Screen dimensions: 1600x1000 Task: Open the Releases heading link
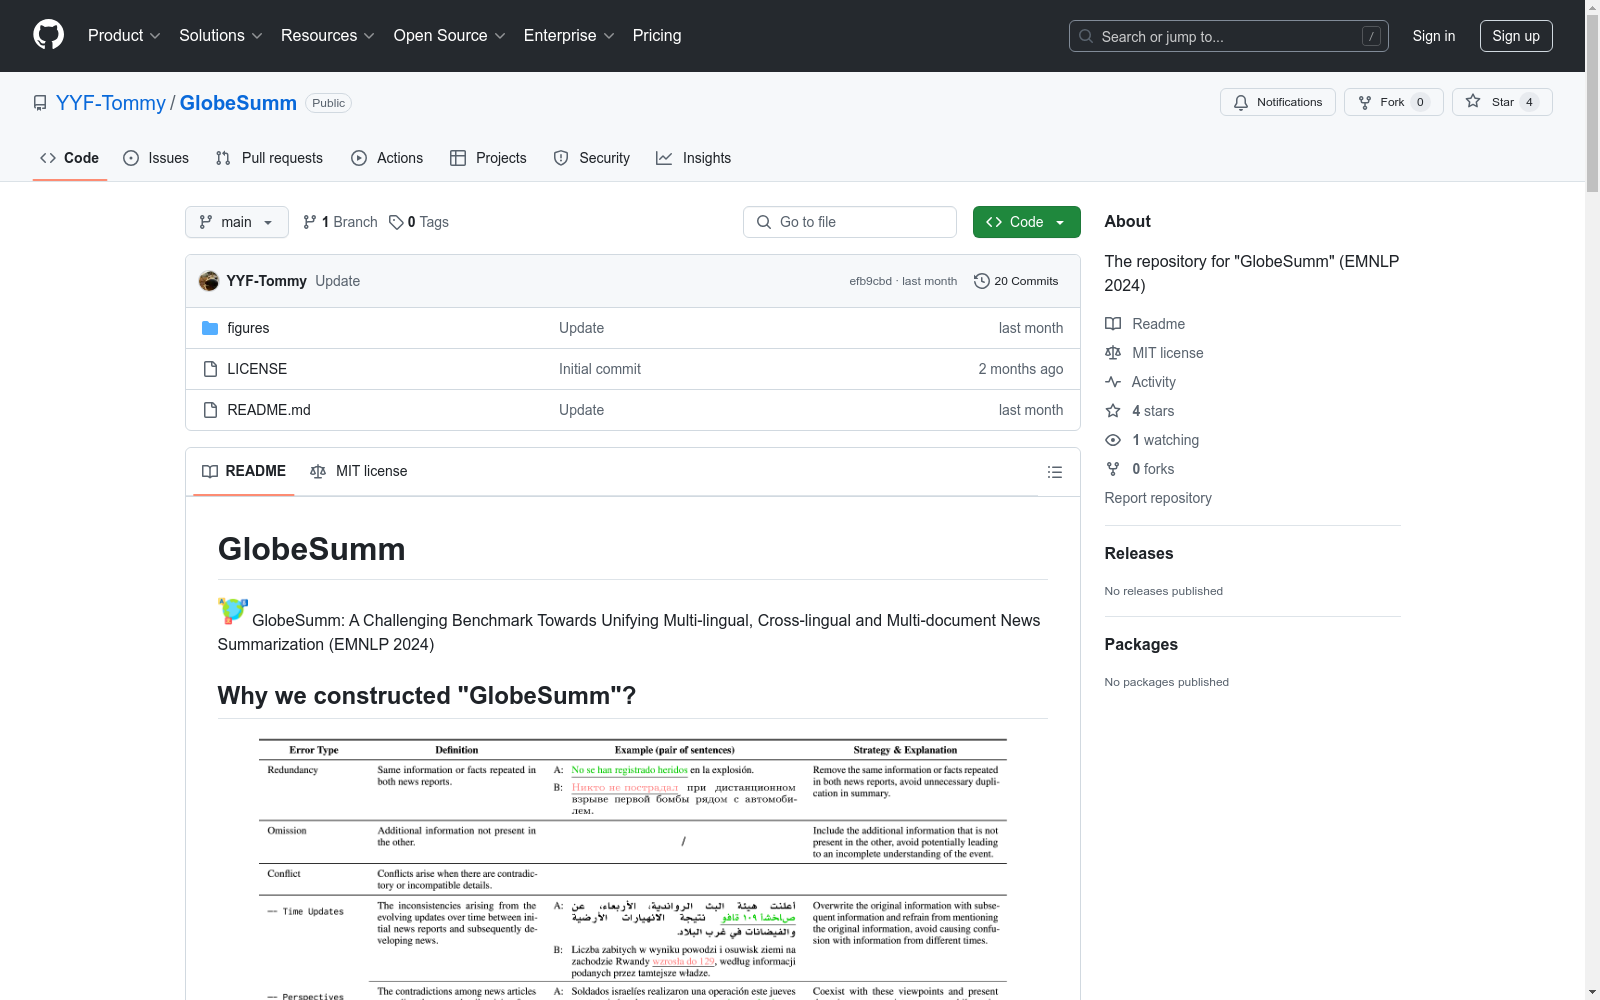(1139, 553)
